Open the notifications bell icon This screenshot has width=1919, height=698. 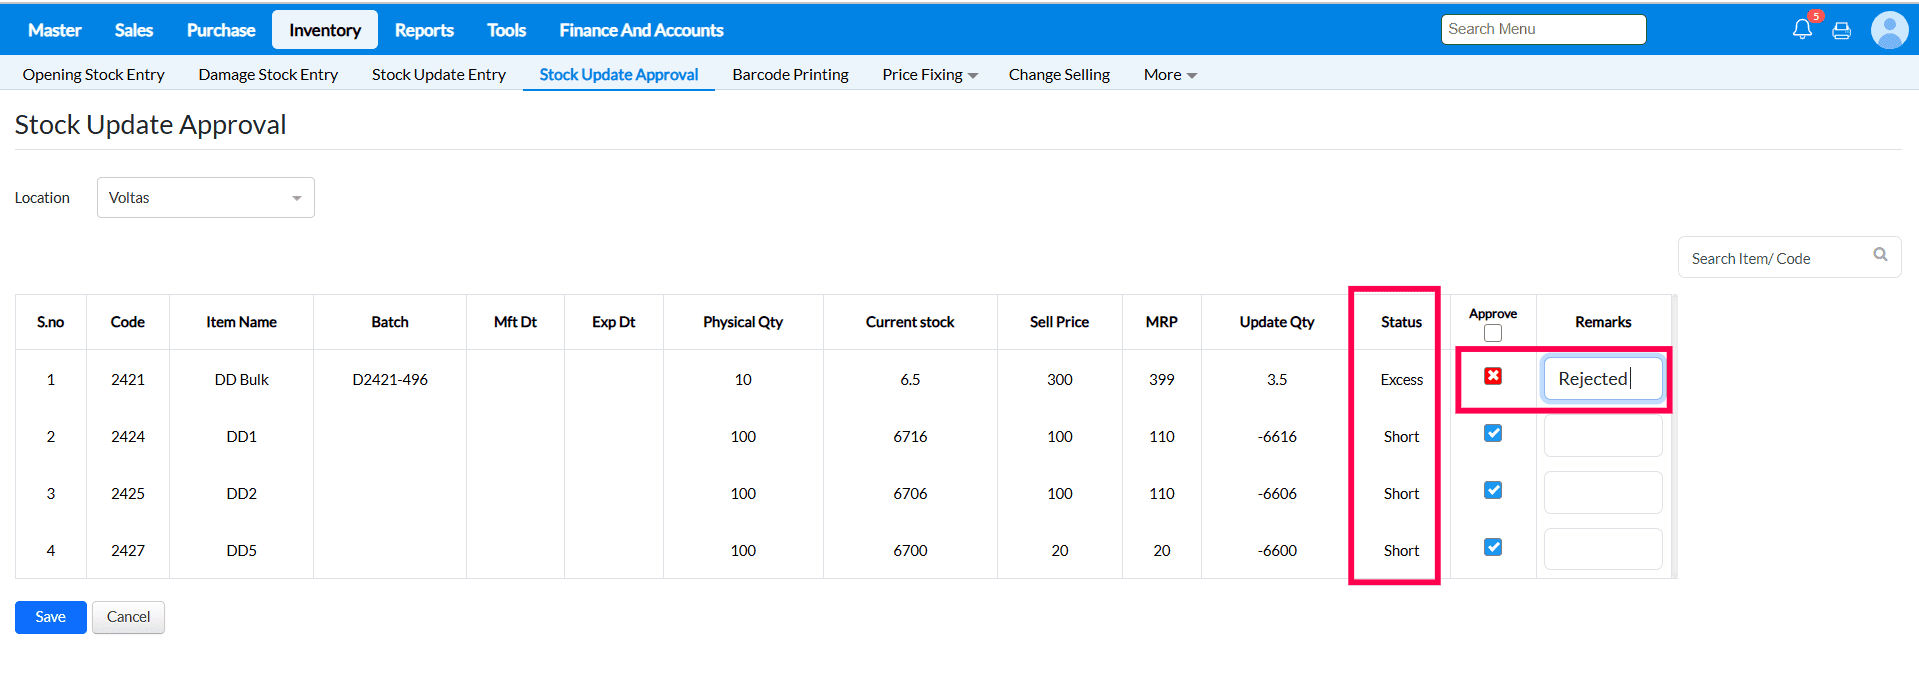[x=1802, y=29]
